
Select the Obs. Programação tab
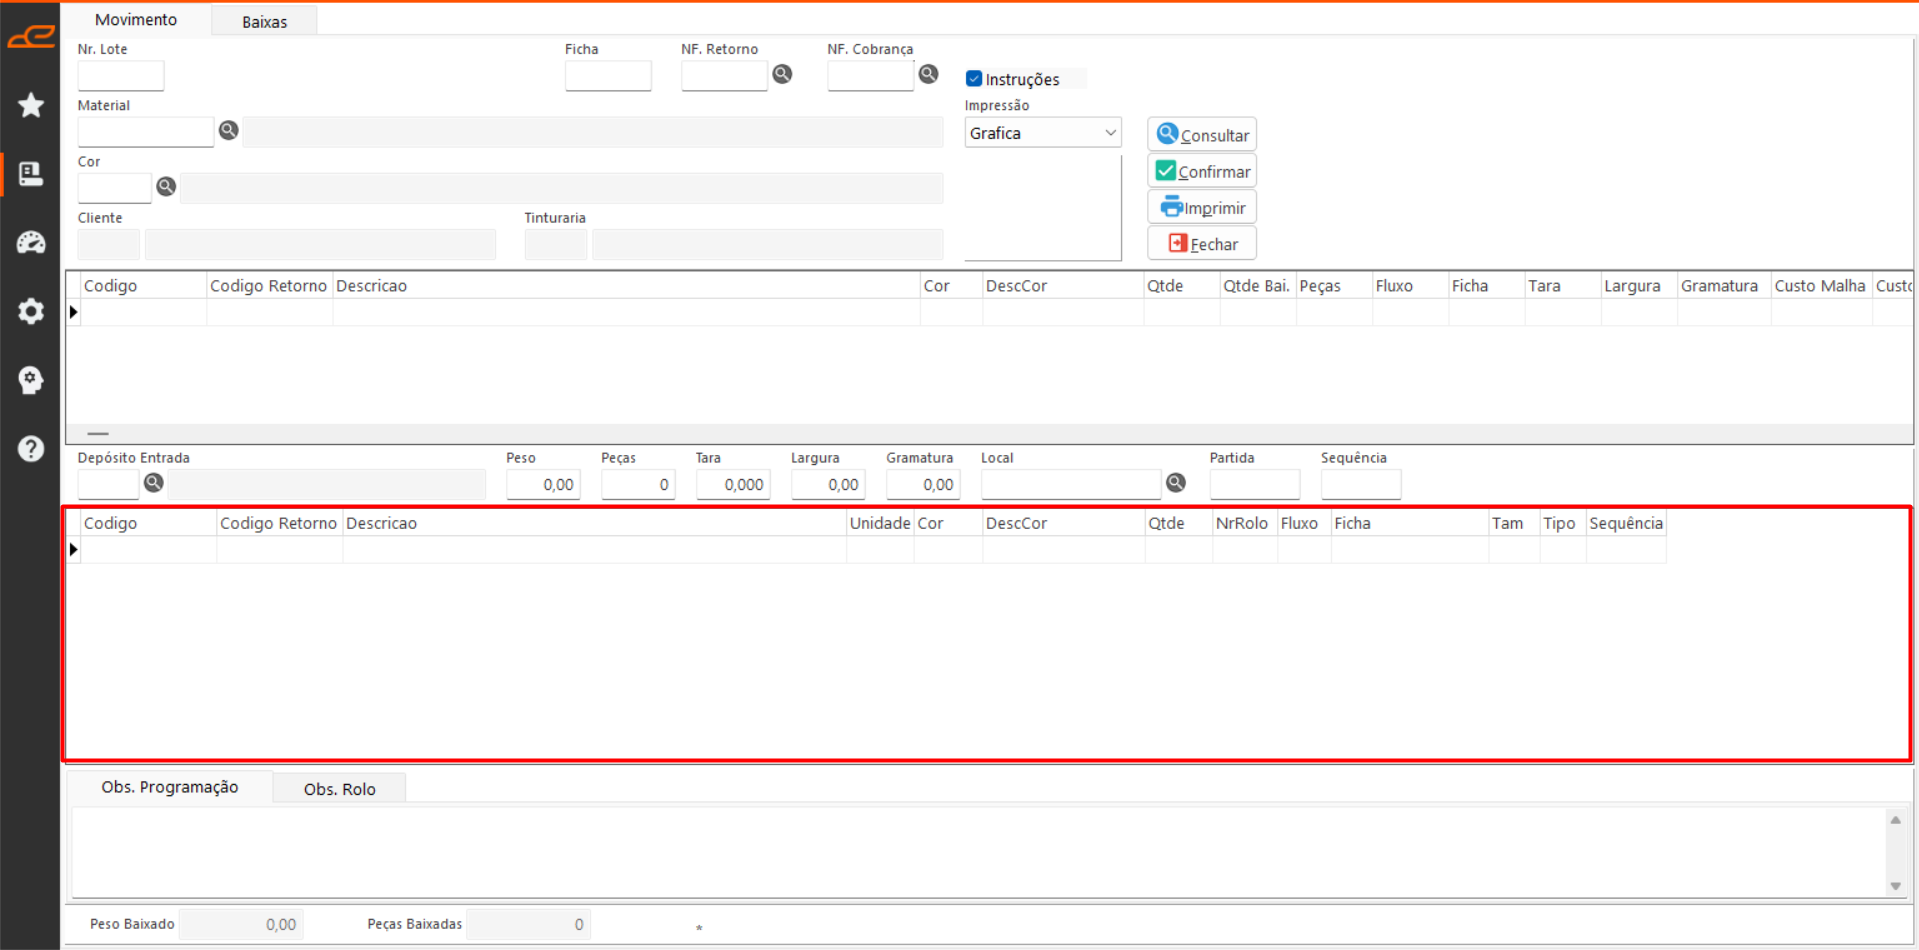[169, 787]
